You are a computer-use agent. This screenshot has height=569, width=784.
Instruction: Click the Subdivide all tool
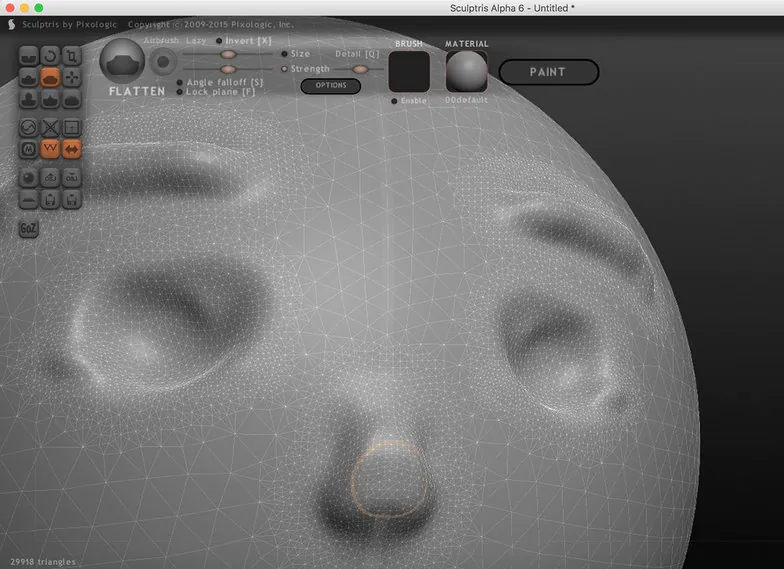coord(72,128)
